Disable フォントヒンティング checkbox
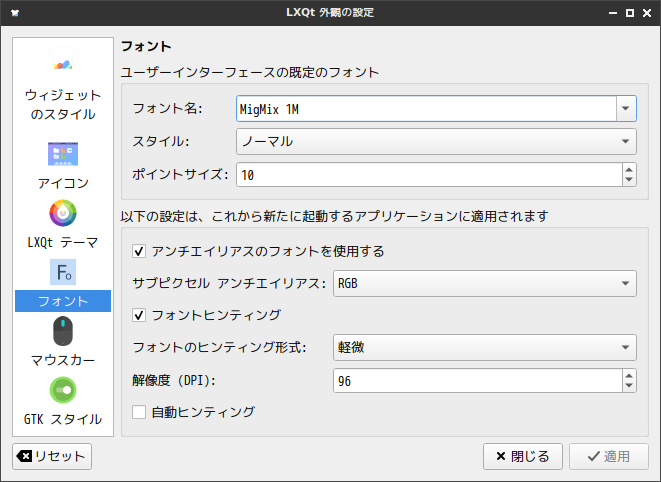 pos(139,315)
